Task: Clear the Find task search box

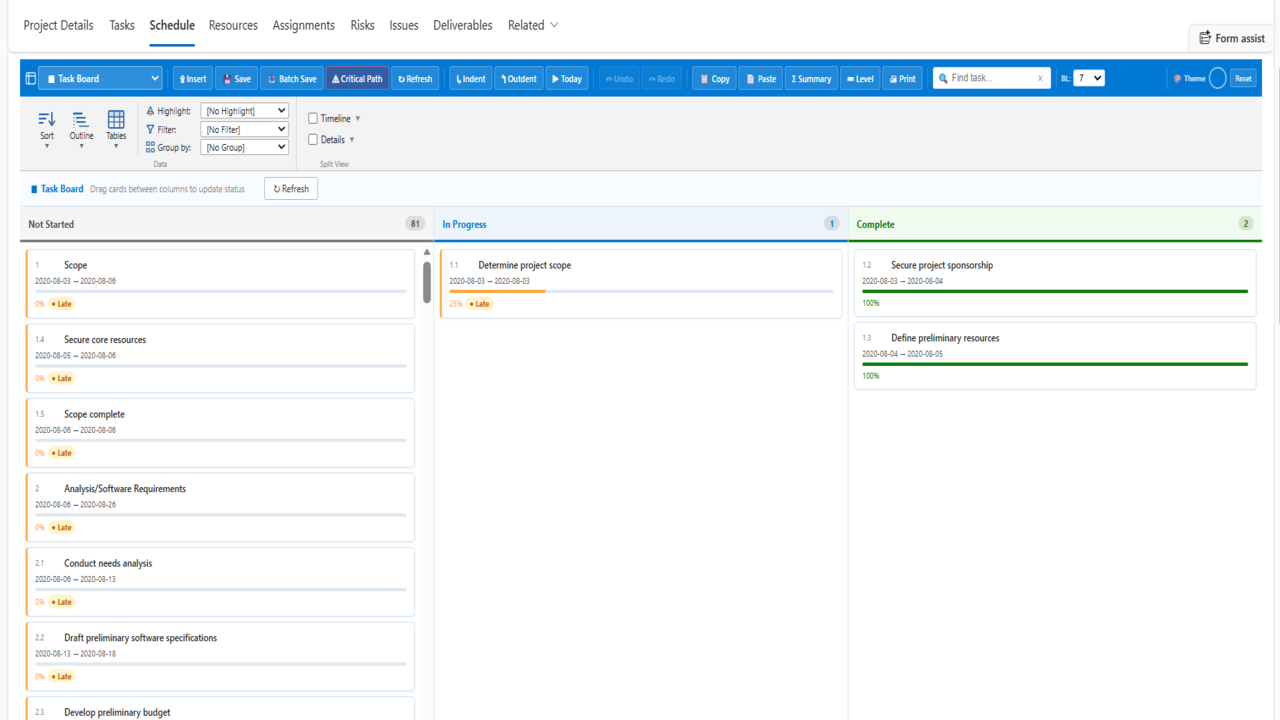Action: pyautogui.click(x=1040, y=78)
